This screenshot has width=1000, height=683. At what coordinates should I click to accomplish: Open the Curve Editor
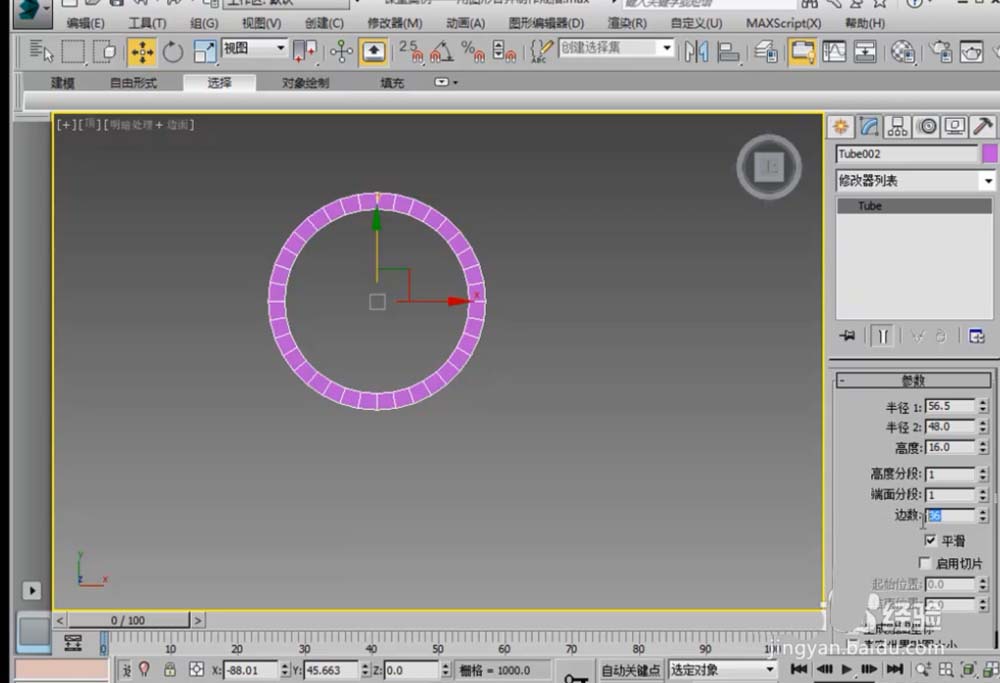pyautogui.click(x=834, y=52)
